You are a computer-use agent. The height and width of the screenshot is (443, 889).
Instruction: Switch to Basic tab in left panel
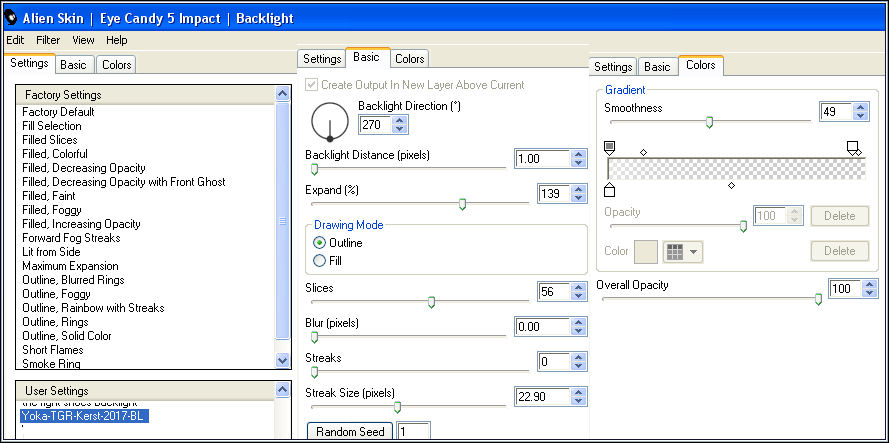[x=73, y=65]
